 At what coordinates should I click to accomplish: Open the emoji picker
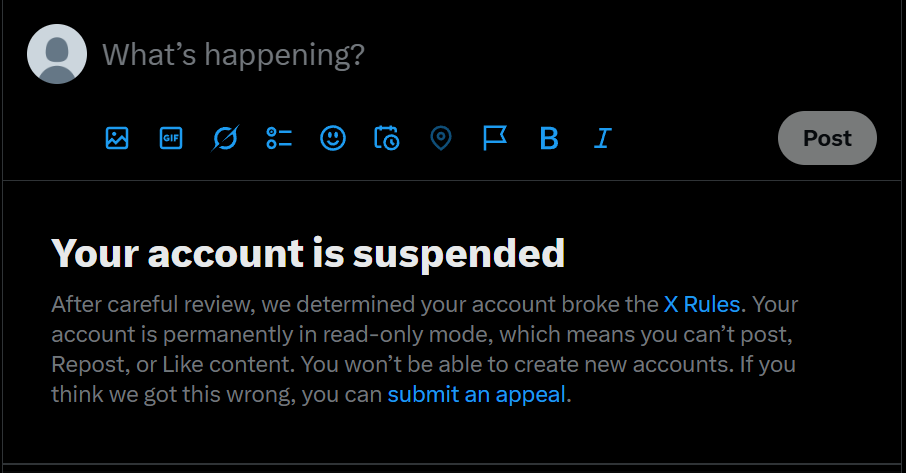click(x=333, y=138)
